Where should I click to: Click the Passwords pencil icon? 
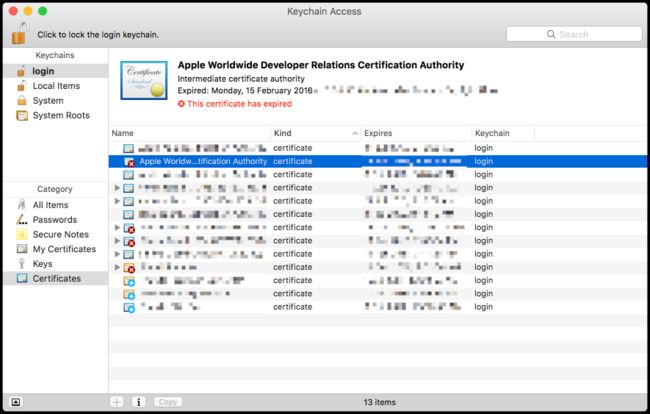click(22, 220)
